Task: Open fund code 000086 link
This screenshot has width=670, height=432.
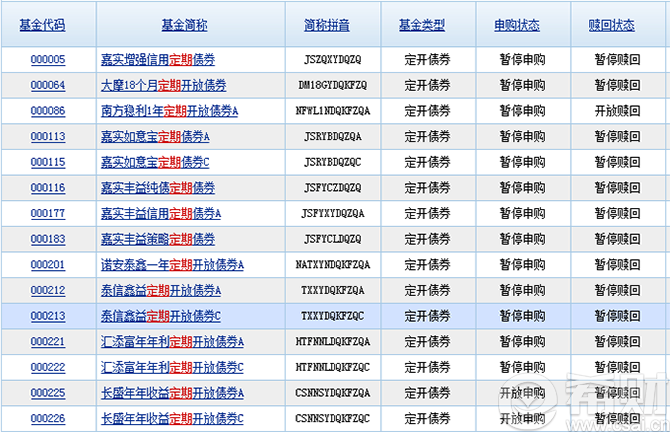Action: (48, 111)
